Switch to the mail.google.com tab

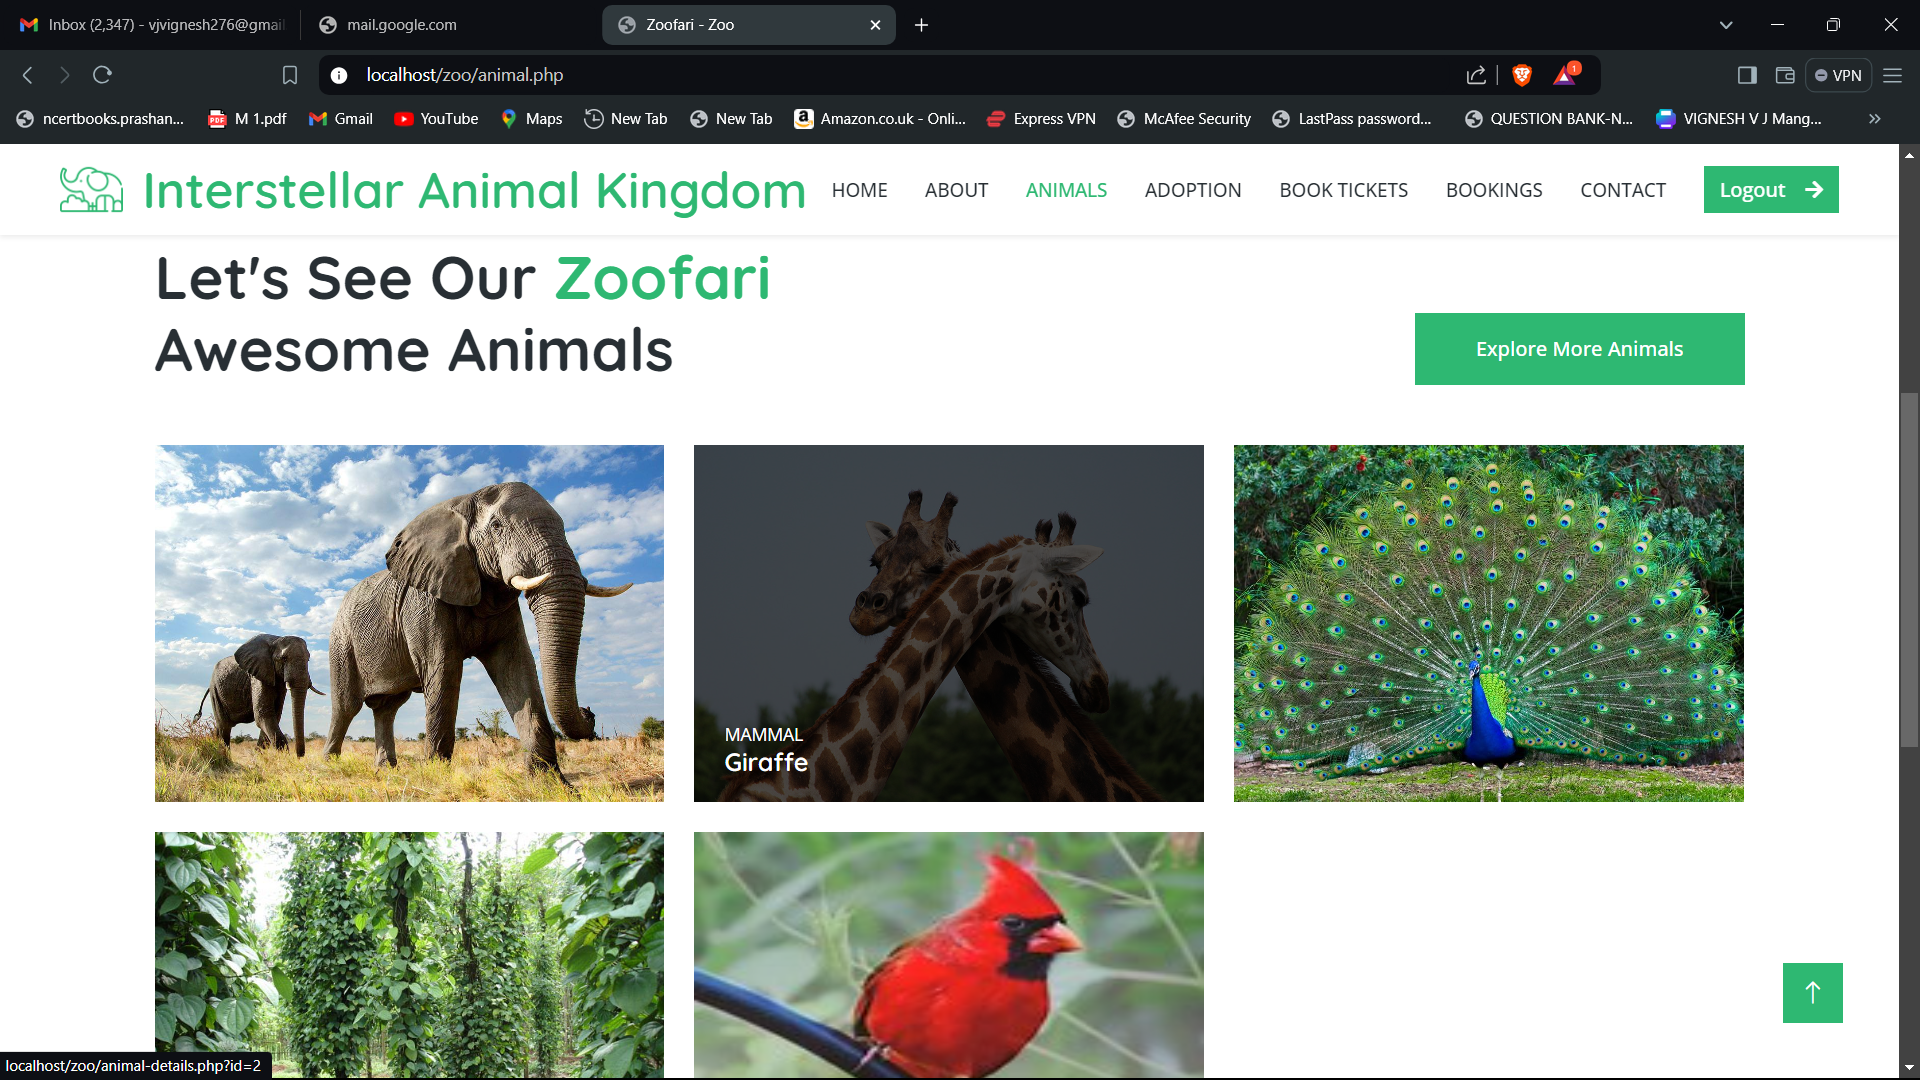(x=450, y=25)
